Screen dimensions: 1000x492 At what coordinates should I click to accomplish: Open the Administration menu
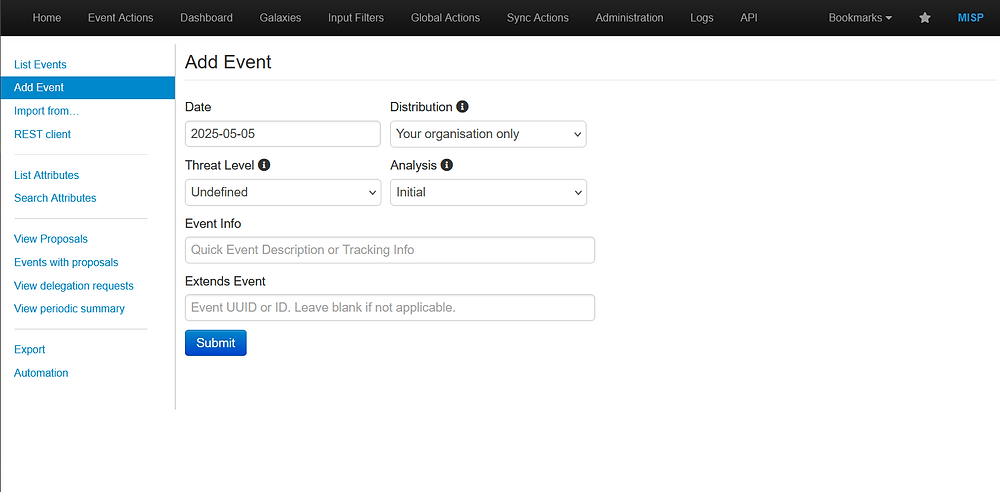pos(629,18)
